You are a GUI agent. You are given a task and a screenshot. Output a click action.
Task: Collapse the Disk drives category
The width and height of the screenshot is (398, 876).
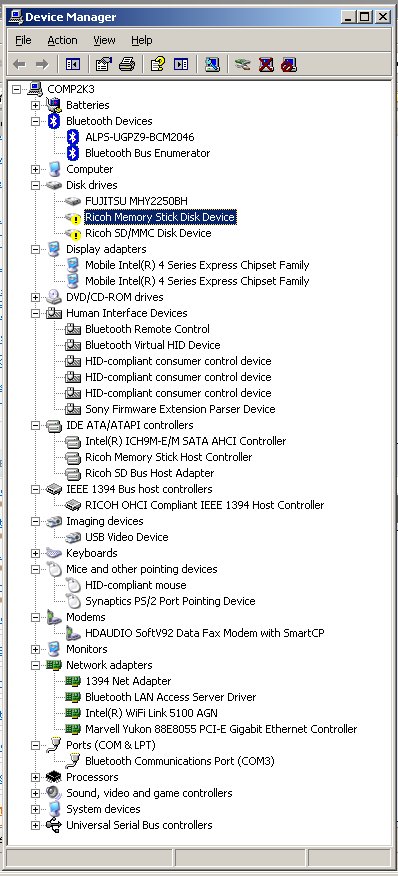pyautogui.click(x=35, y=185)
